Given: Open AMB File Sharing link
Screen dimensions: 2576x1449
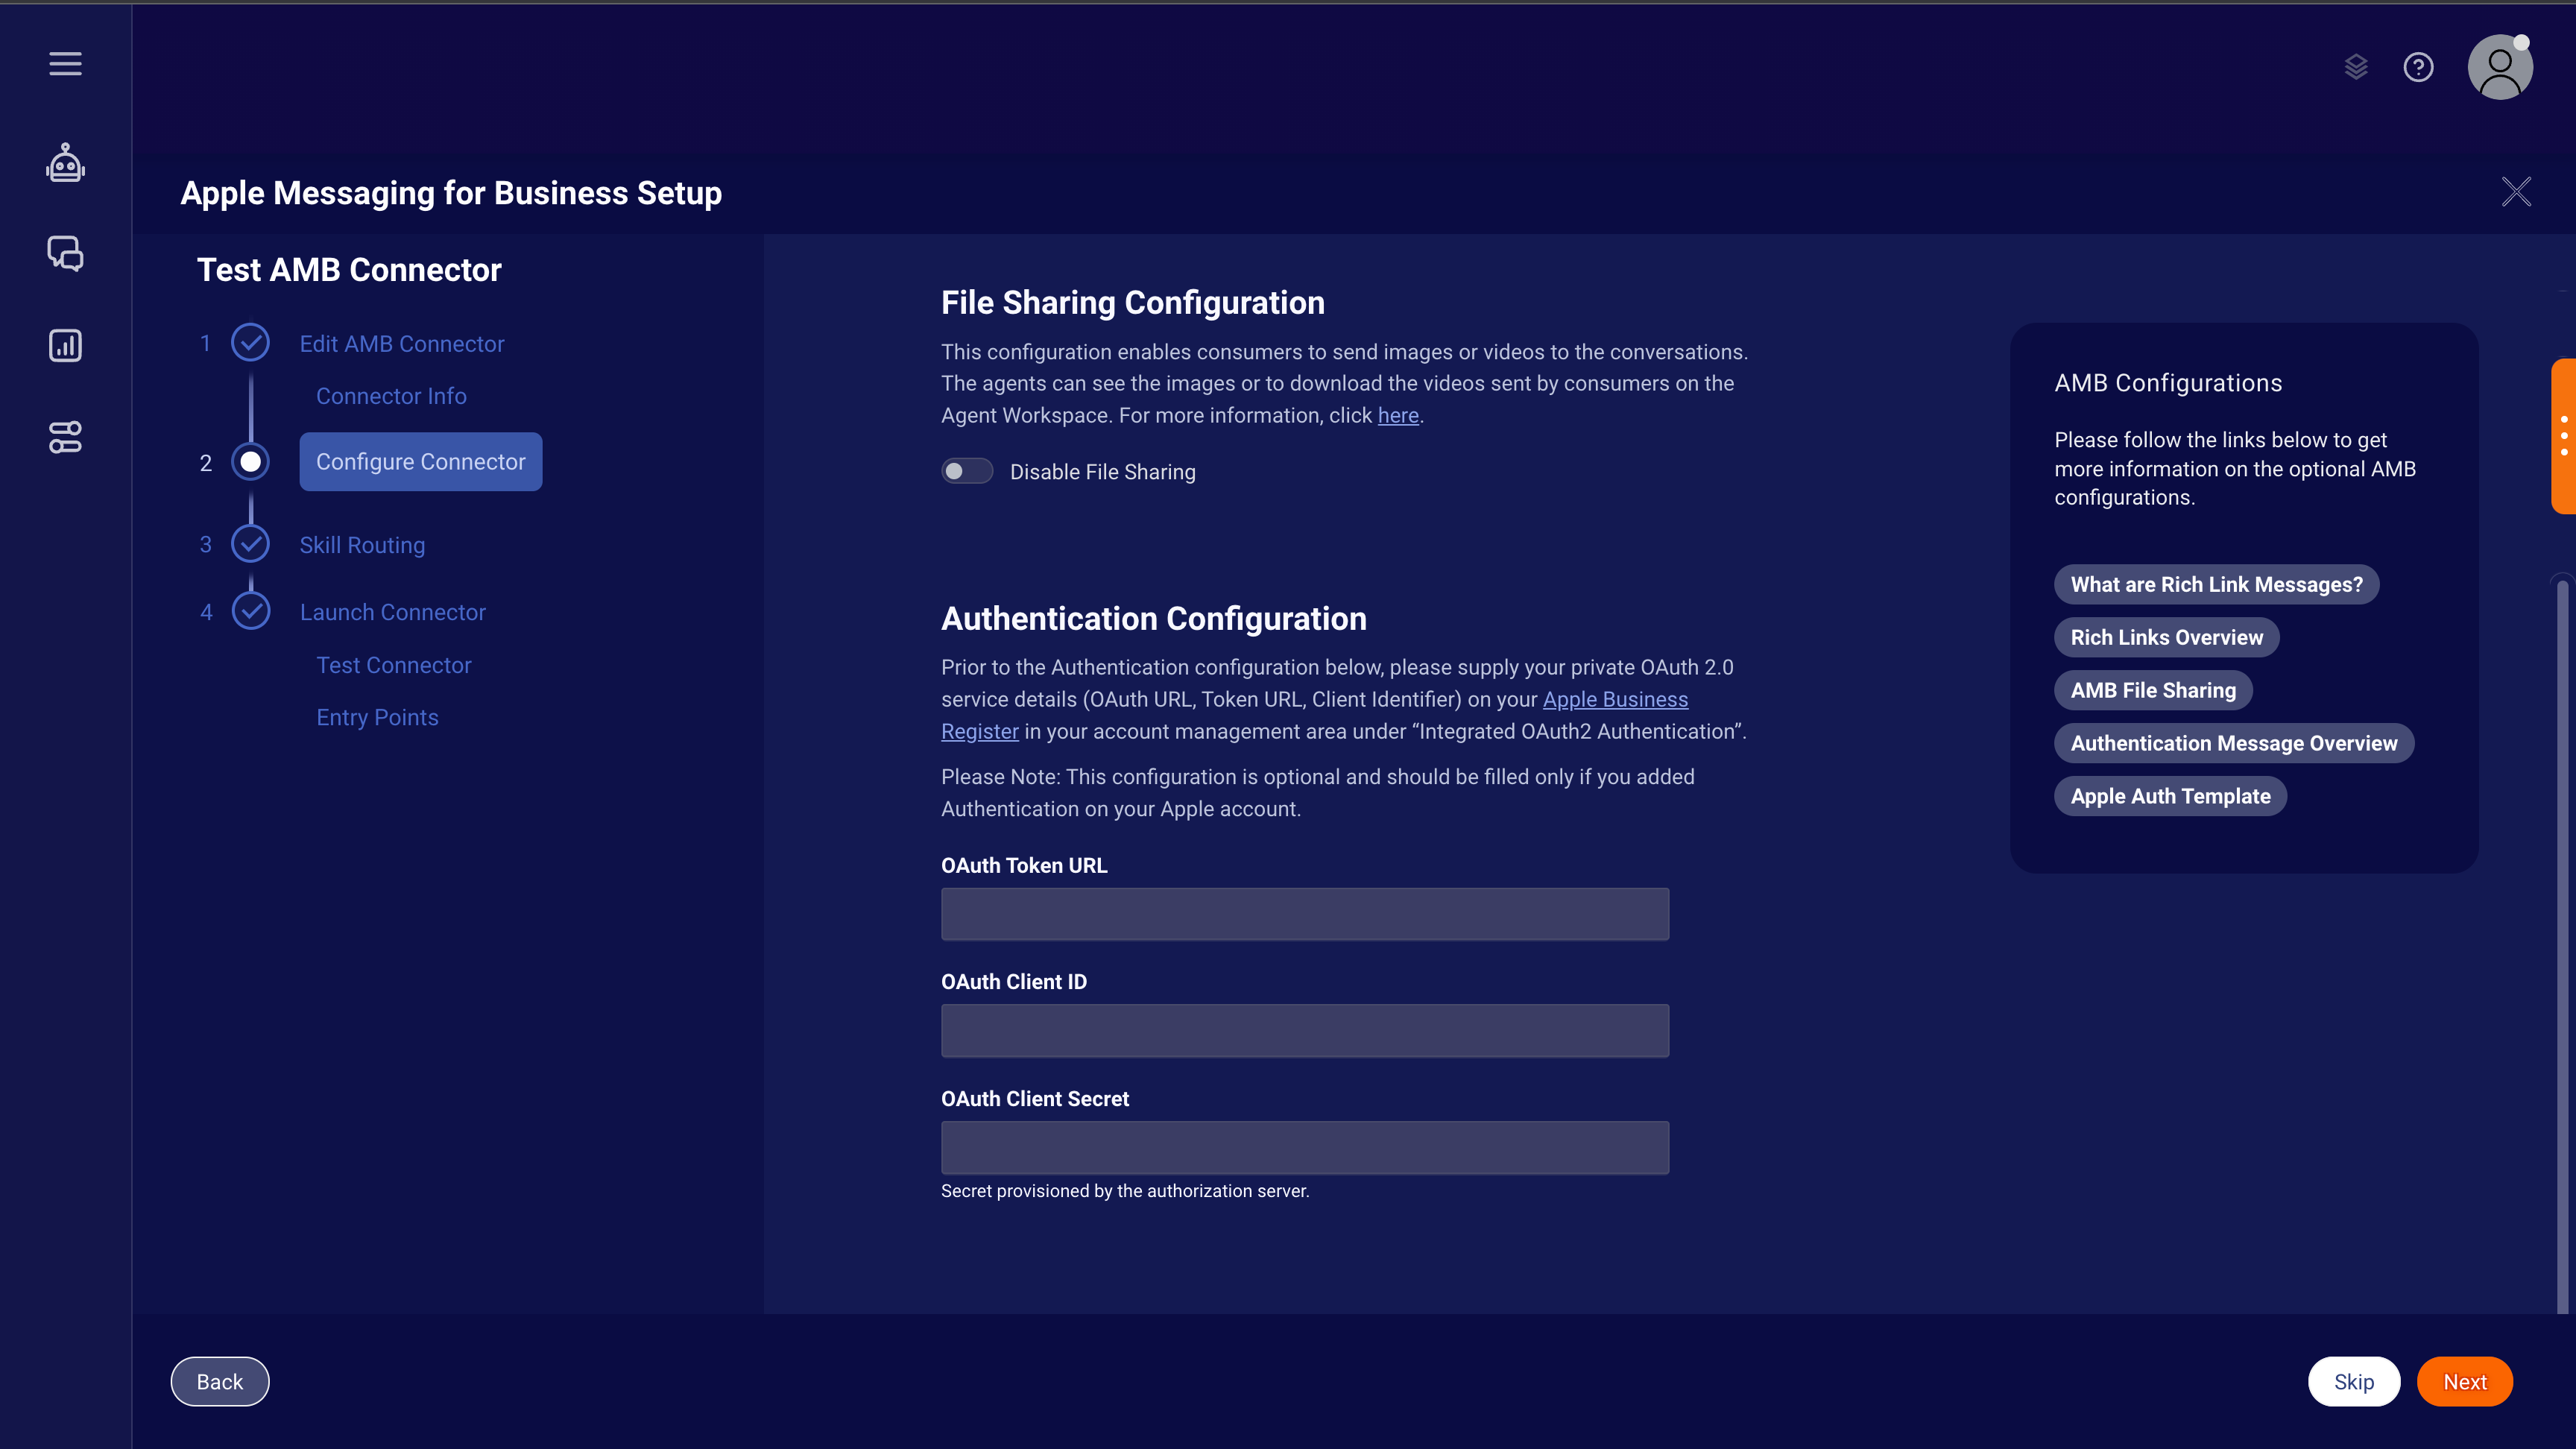Looking at the screenshot, I should pos(2152,690).
